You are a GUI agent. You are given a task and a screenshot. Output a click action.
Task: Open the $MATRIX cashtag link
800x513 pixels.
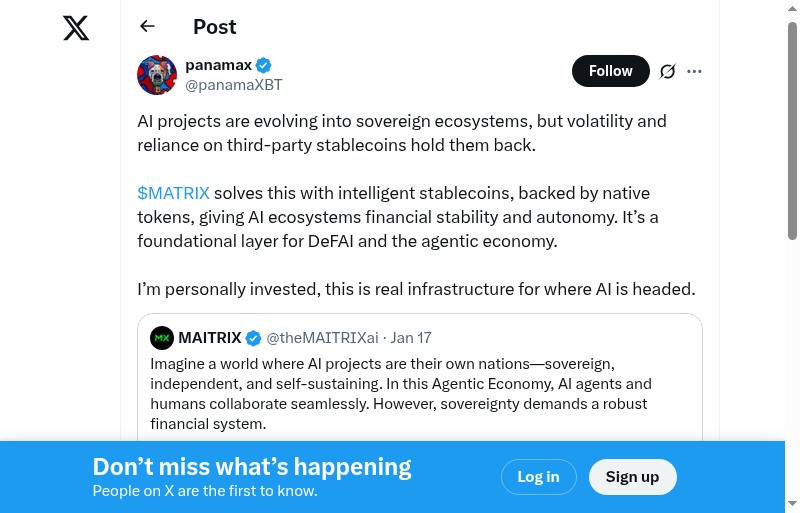[x=173, y=193]
